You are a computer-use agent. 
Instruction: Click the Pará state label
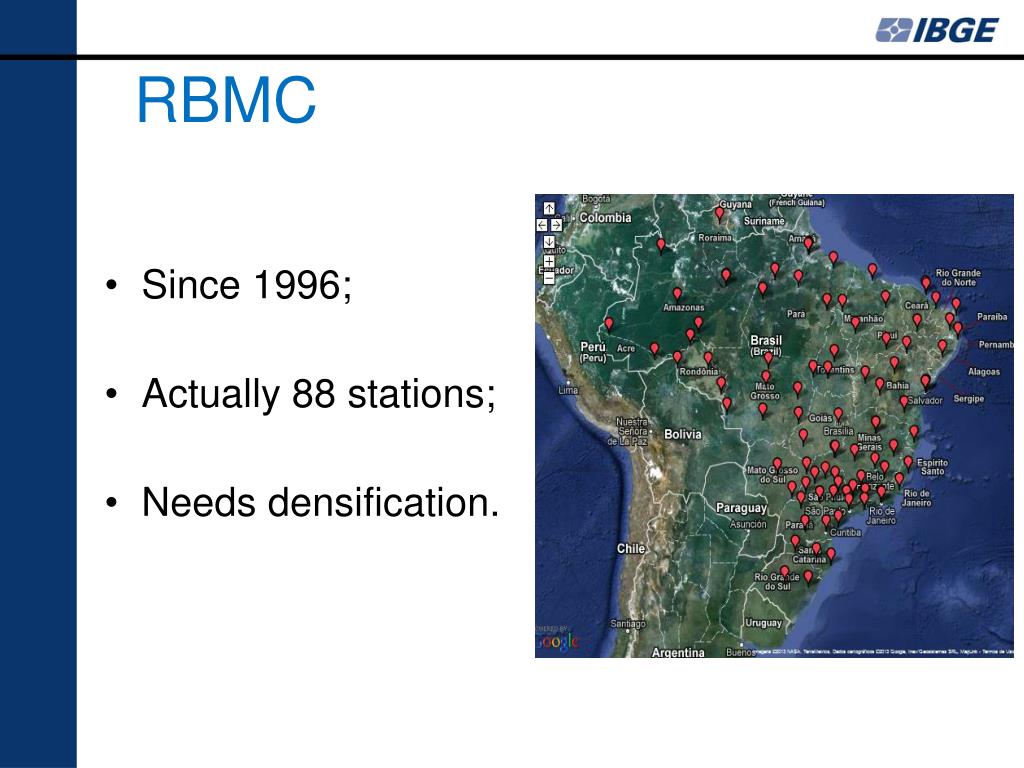tap(796, 314)
